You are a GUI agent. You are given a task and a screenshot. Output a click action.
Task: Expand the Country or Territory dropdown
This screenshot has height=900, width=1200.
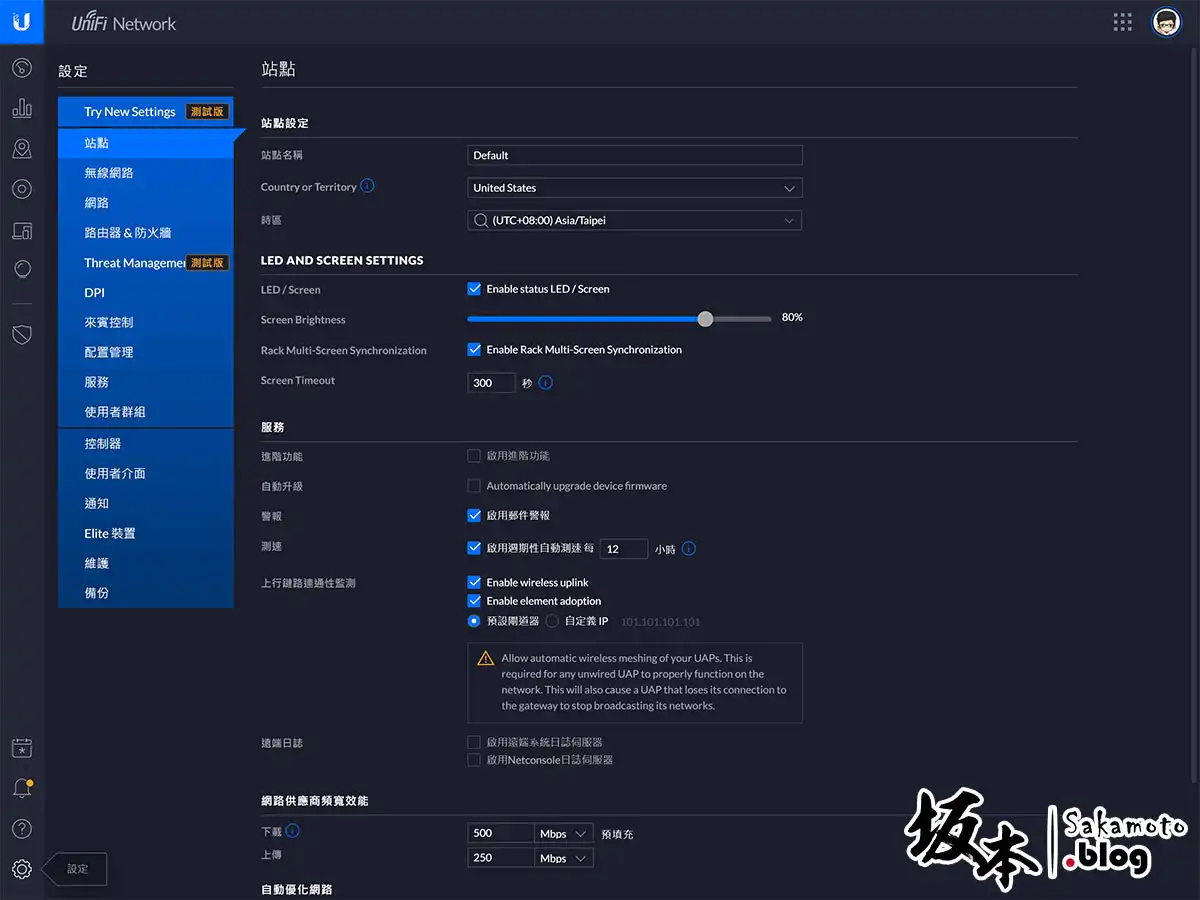(635, 188)
